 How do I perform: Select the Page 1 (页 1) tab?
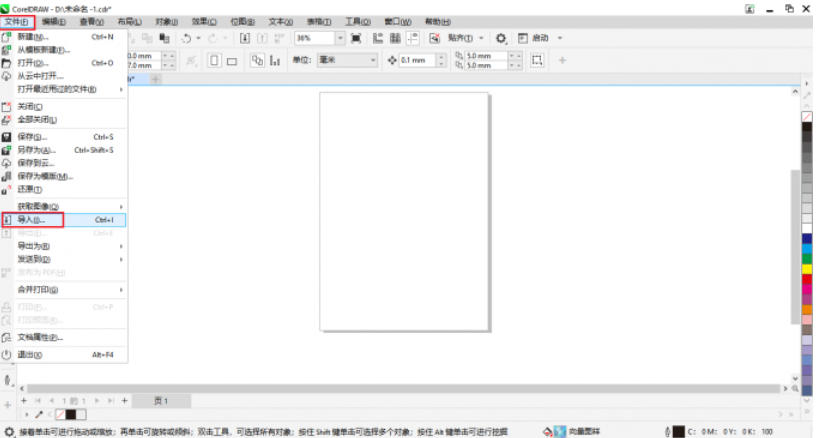pos(160,400)
